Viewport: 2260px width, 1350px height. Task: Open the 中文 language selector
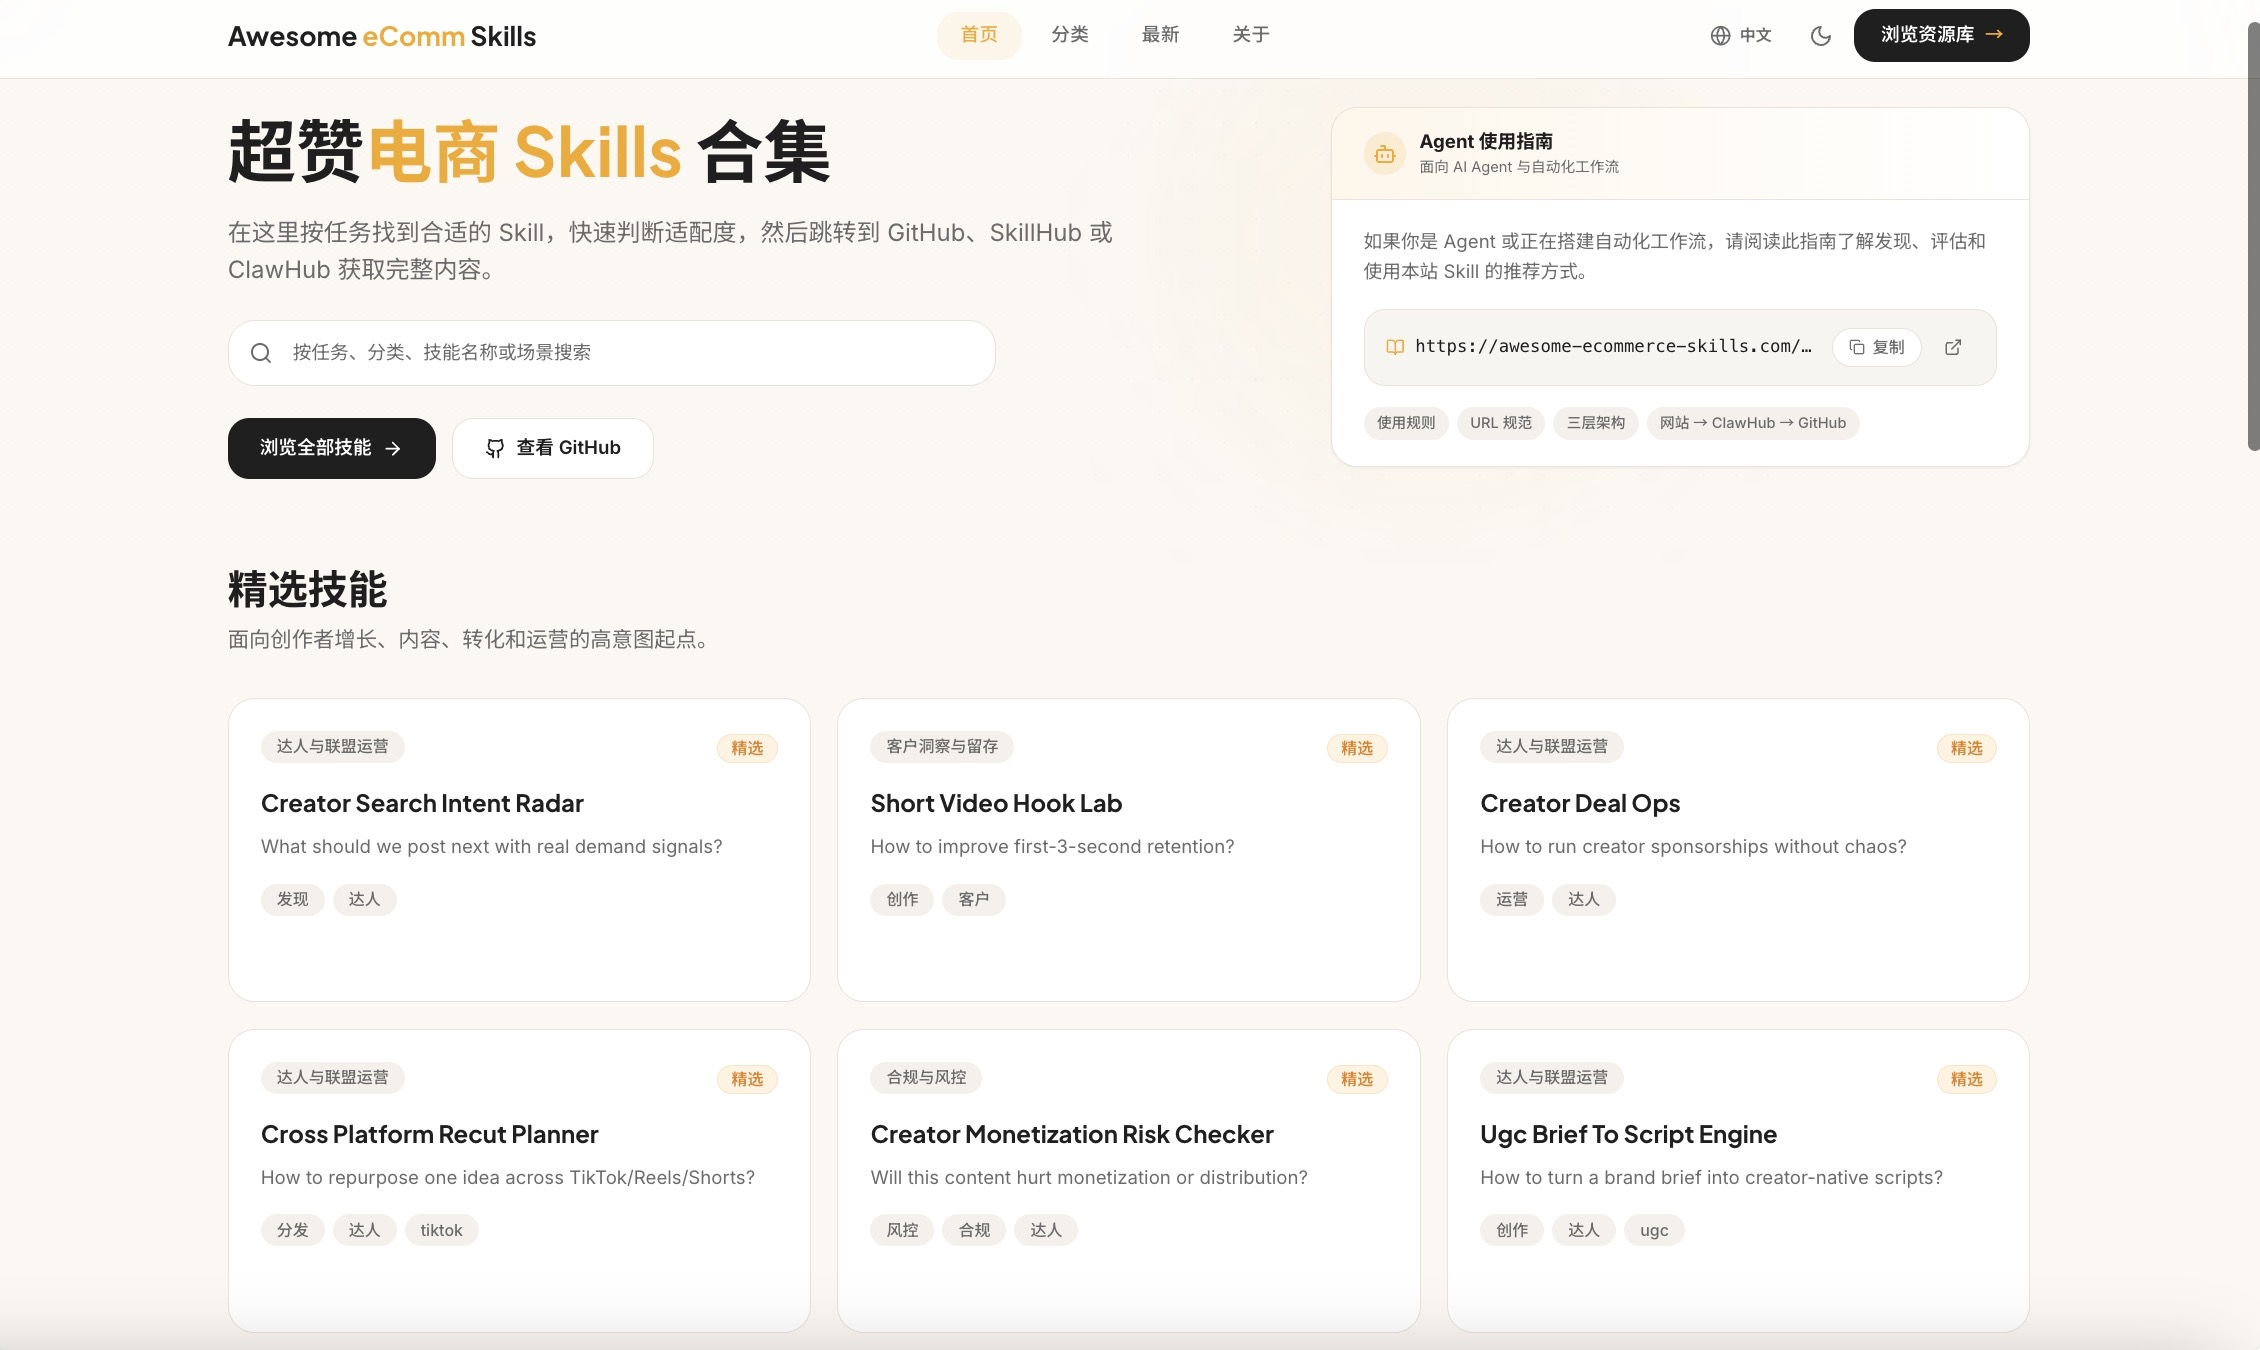[1754, 36]
